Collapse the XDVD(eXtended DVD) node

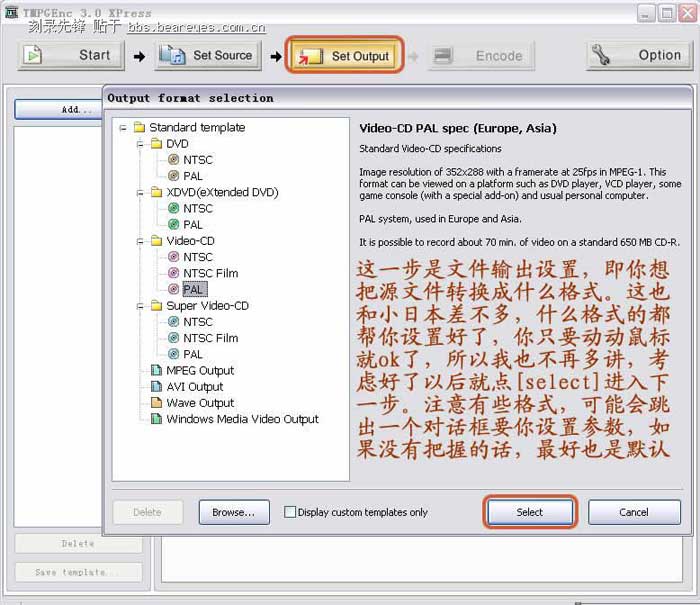(140, 192)
